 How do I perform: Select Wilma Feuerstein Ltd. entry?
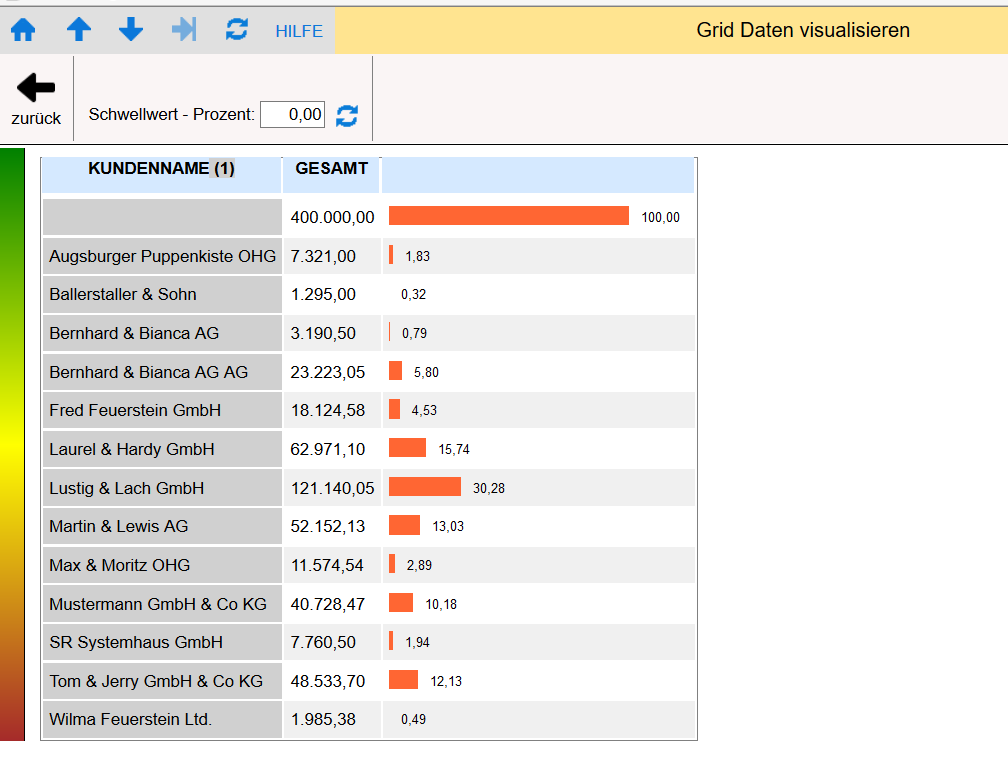[x=130, y=719]
